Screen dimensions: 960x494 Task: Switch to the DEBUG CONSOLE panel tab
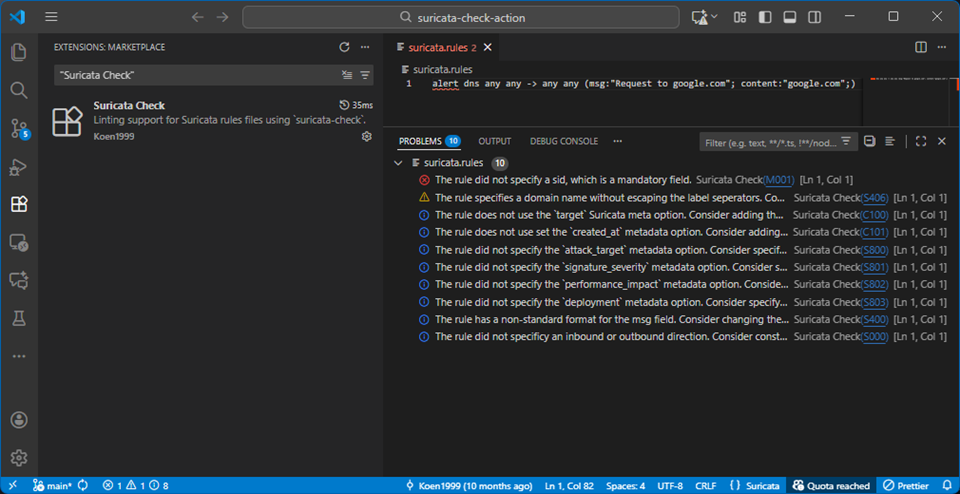click(564, 141)
